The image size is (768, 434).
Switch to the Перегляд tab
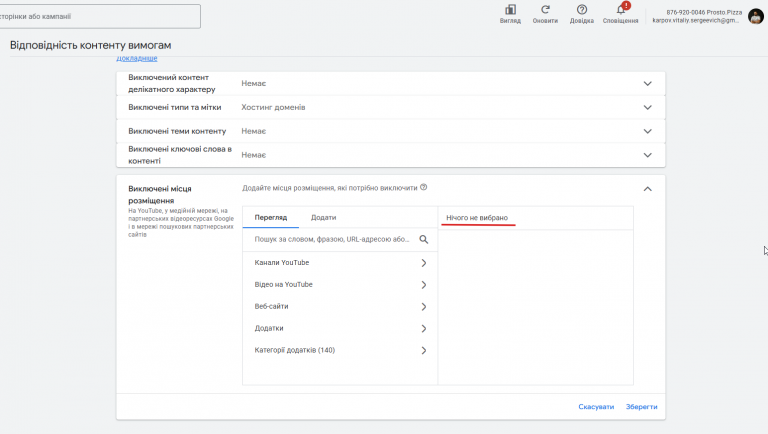pyautogui.click(x=270, y=217)
